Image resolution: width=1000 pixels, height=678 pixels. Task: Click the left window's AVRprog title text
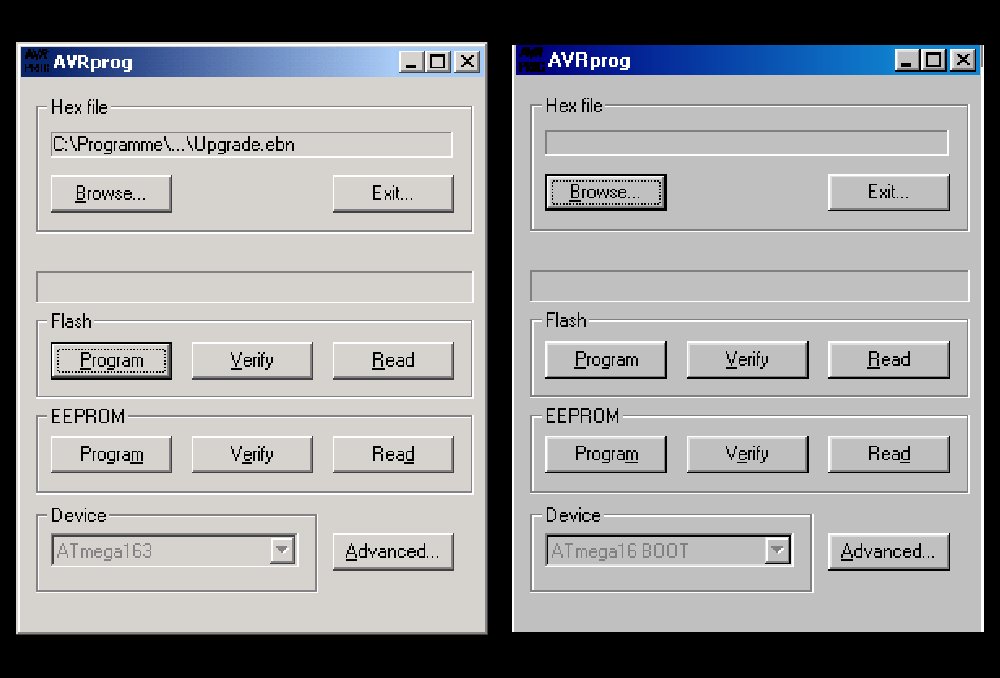click(x=93, y=63)
